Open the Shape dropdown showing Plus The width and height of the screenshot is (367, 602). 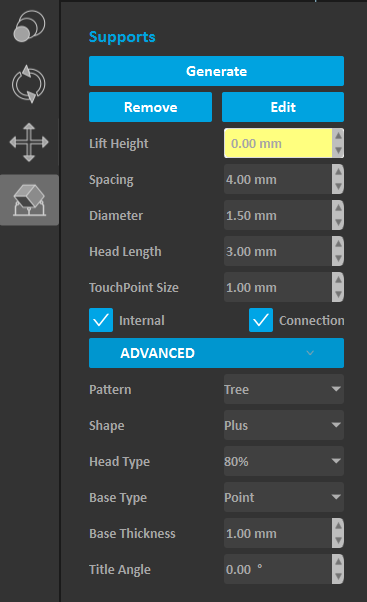point(284,425)
